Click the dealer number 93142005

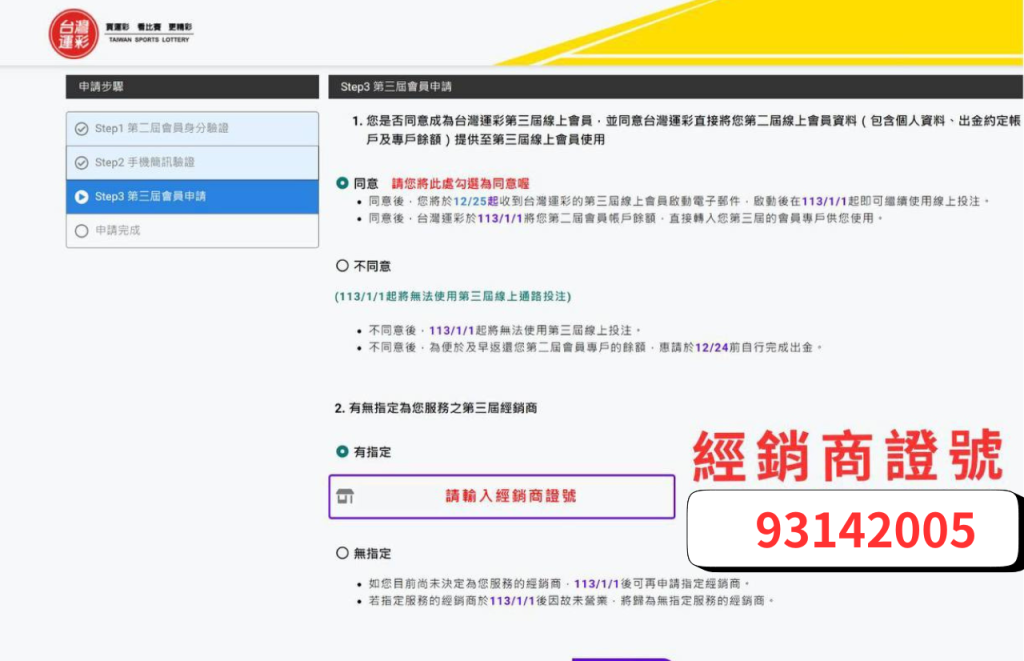[865, 530]
